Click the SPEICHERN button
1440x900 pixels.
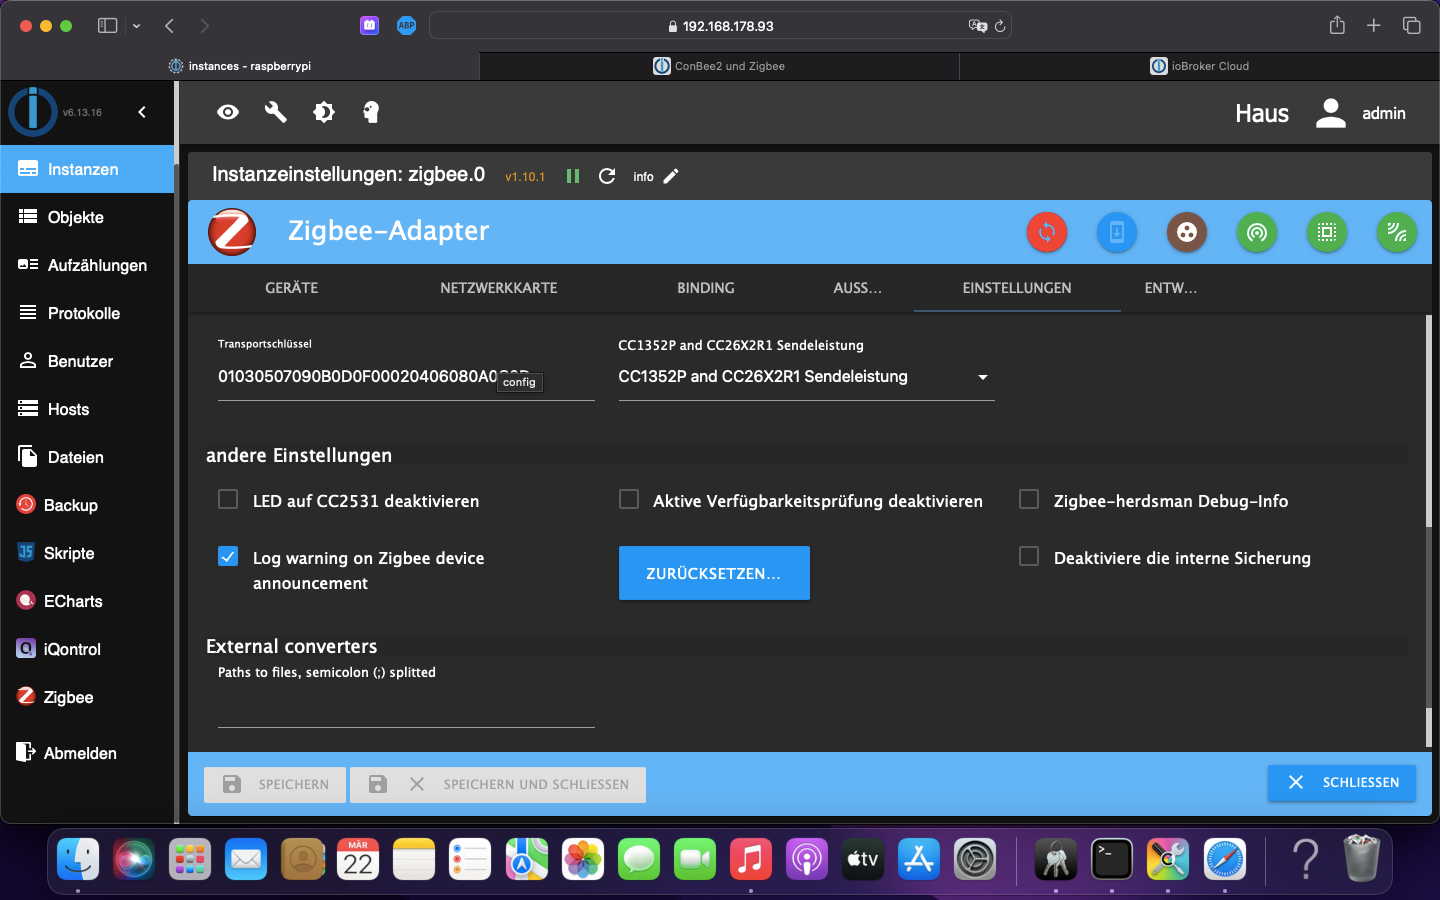(275, 785)
